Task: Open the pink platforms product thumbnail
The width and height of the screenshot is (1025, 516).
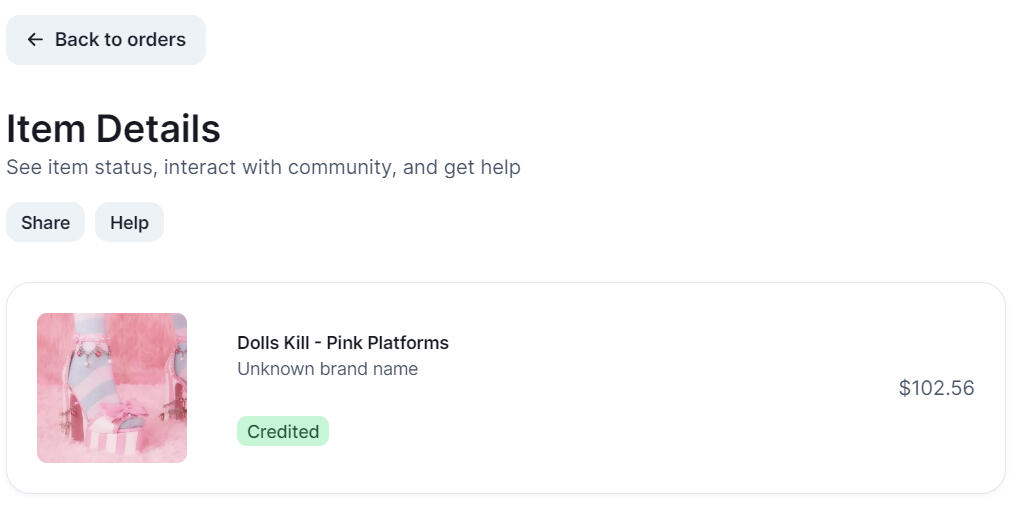Action: [x=112, y=388]
